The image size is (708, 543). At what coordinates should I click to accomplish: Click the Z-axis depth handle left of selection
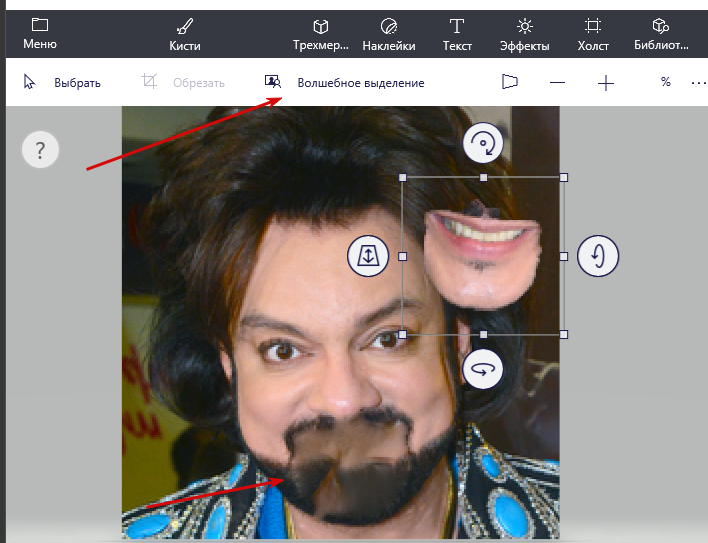[368, 256]
